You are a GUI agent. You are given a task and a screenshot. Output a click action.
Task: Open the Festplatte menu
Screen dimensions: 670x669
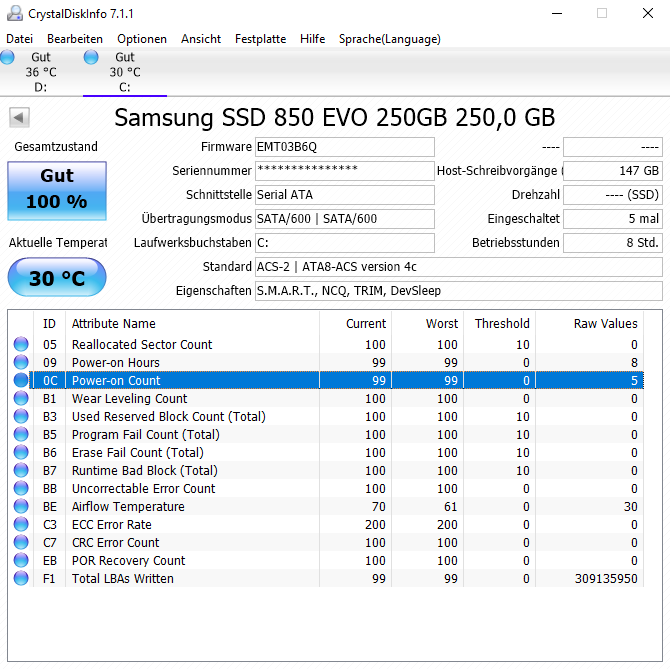point(260,39)
